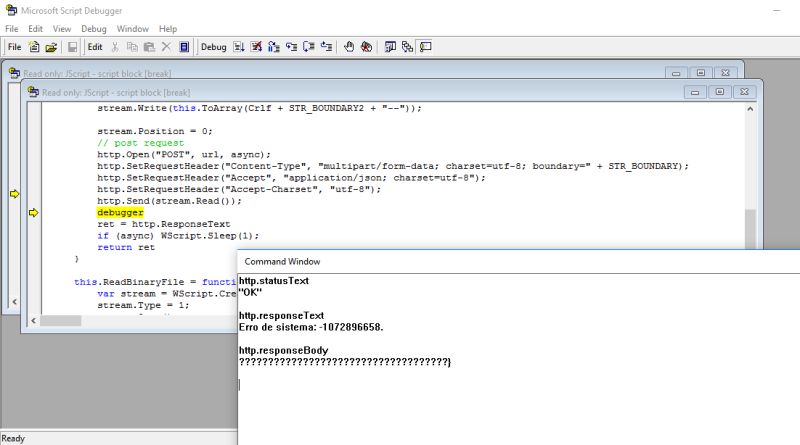Minimize the main debugger window

click(777, 10)
